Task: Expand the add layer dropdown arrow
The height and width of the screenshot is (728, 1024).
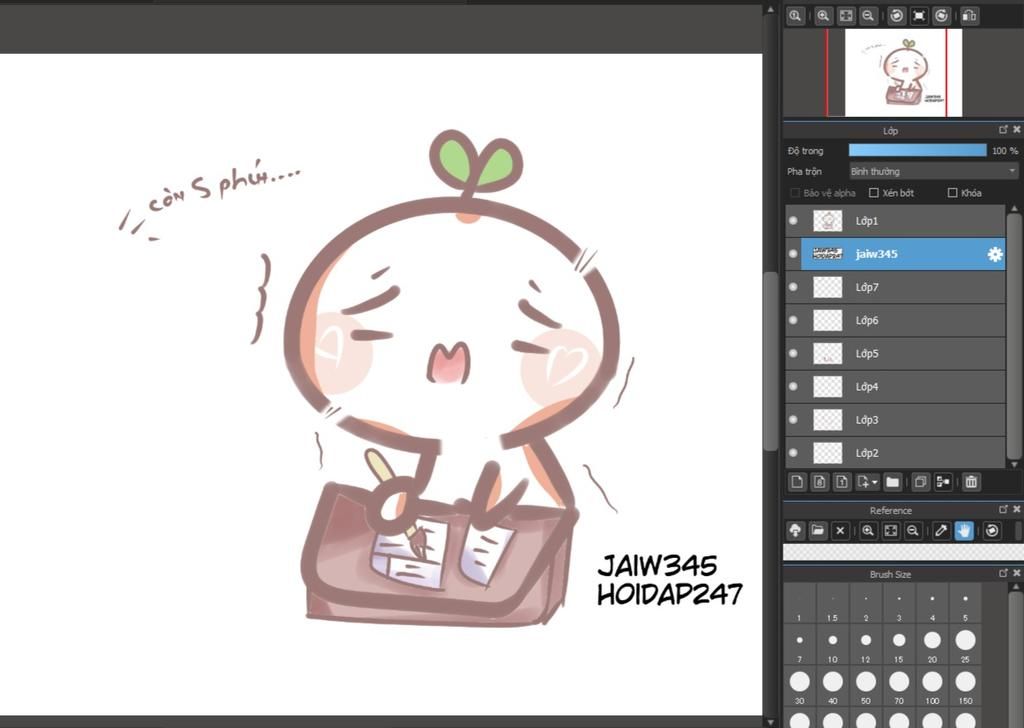Action: tap(875, 483)
